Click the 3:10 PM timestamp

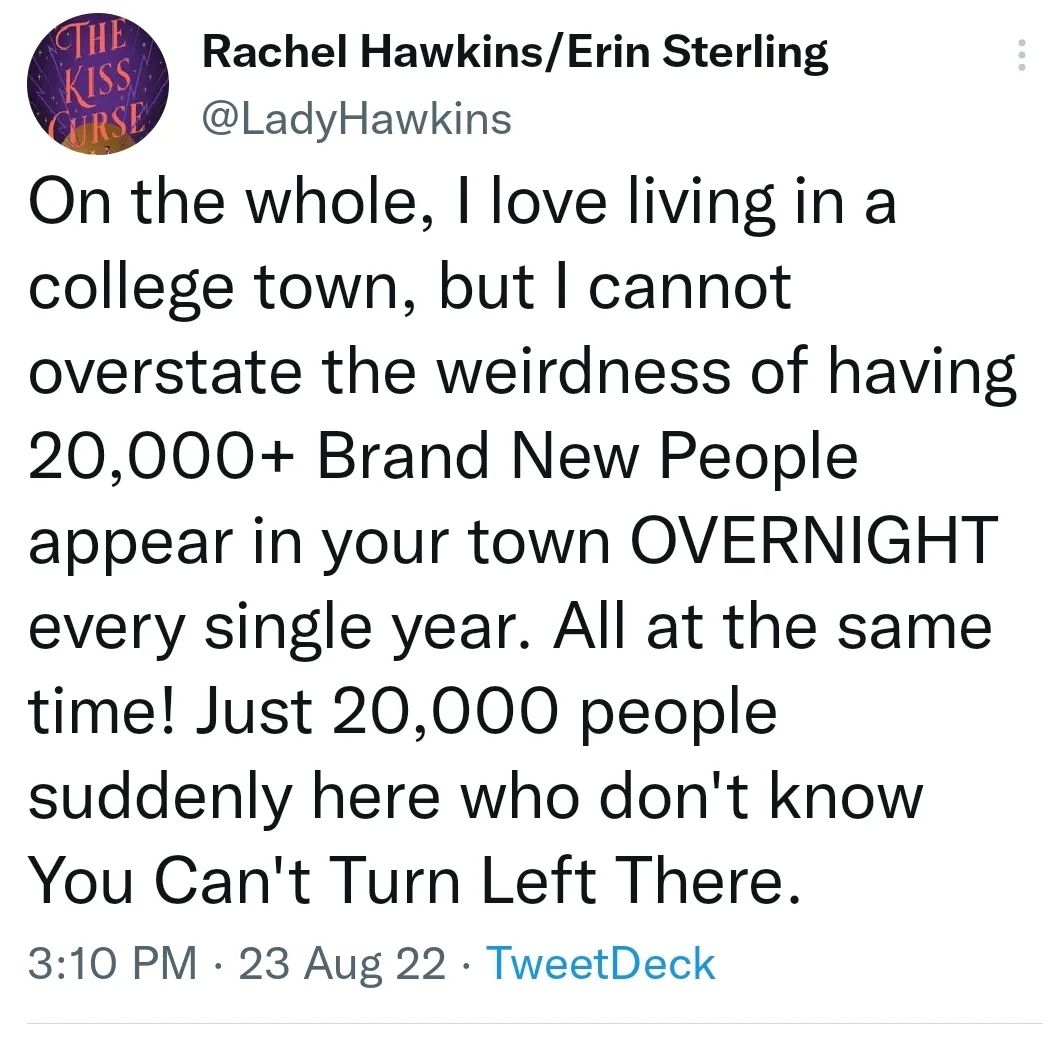tap(113, 964)
